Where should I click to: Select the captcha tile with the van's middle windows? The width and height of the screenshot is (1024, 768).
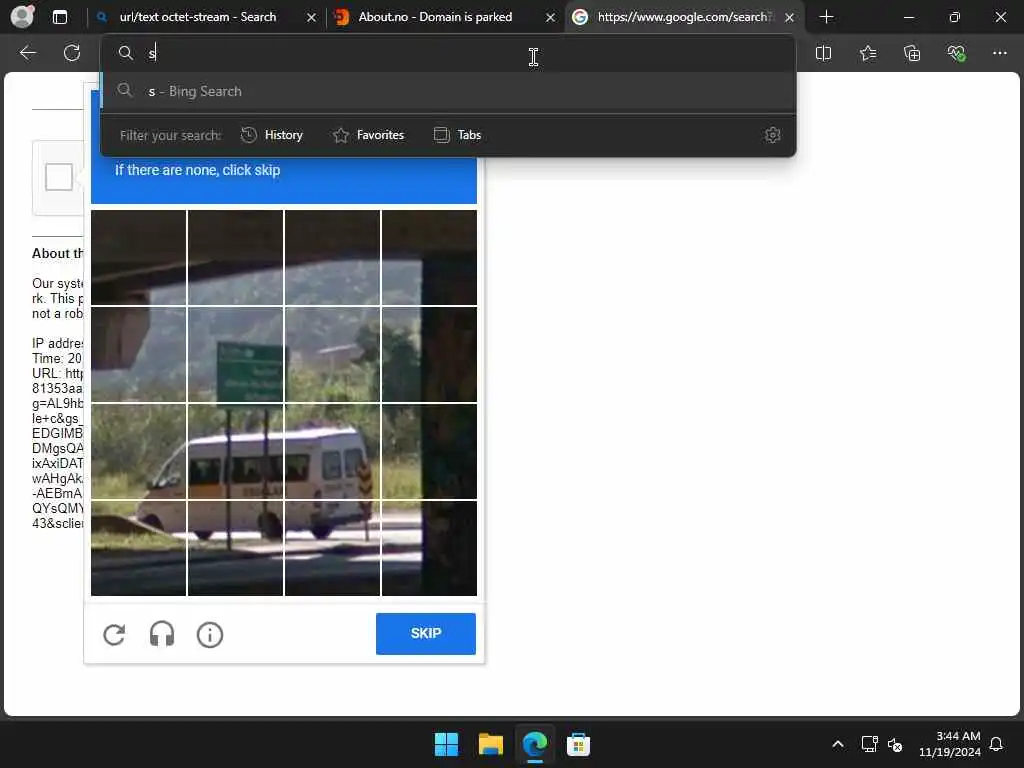coord(236,451)
